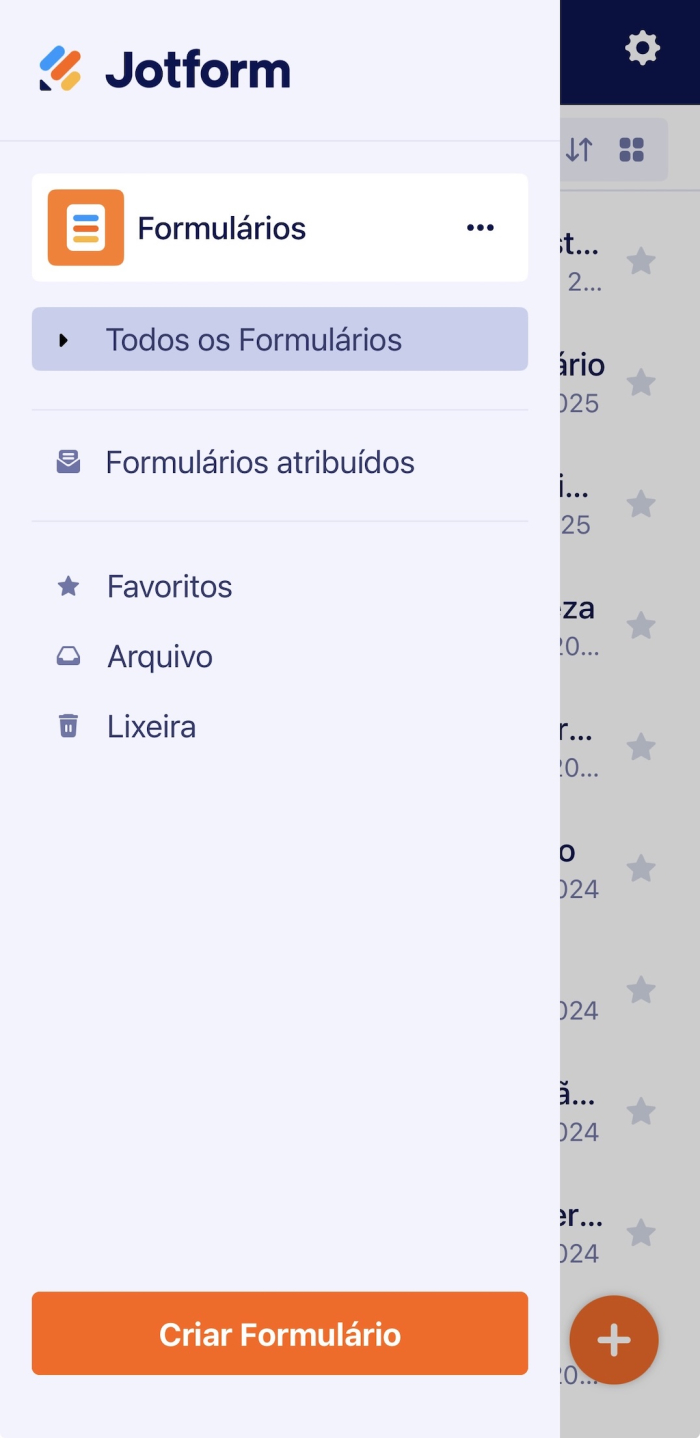Screen dimensions: 700x1438
Task: Open the settings gear
Action: 643,46
